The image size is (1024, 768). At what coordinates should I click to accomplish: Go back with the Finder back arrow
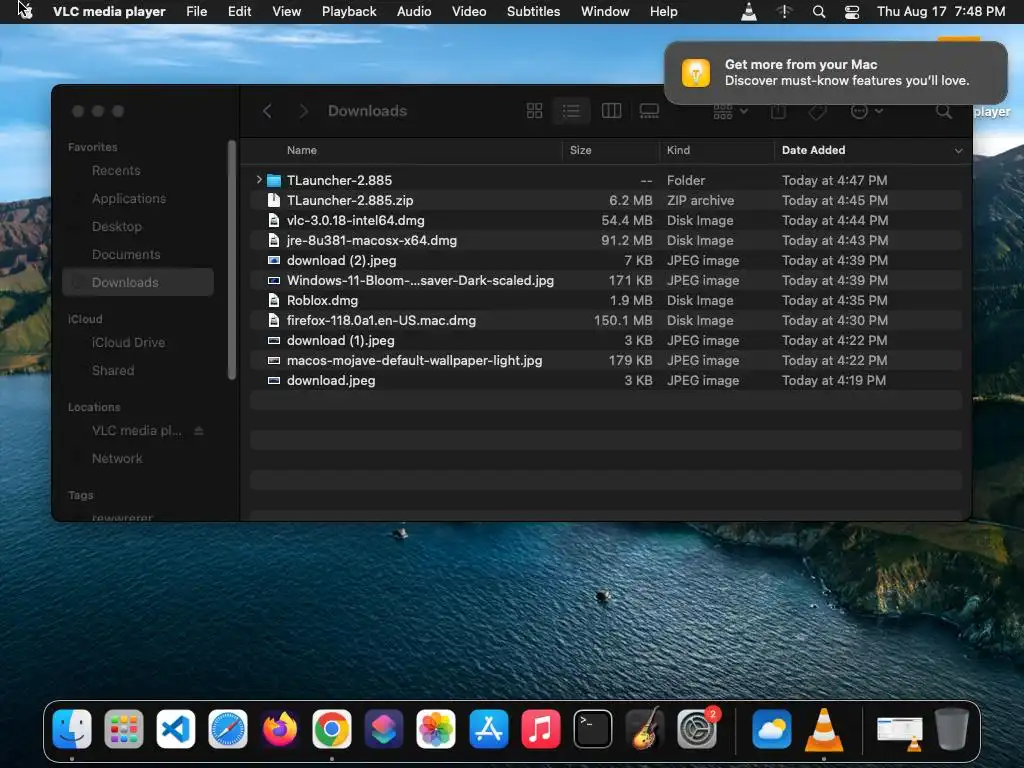[267, 111]
